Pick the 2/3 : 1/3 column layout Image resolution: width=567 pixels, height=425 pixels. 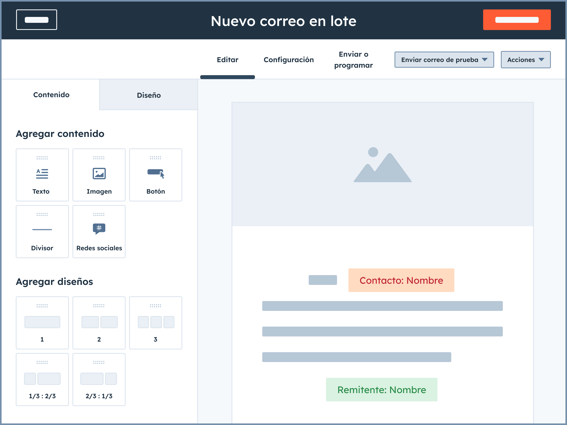[x=99, y=379]
